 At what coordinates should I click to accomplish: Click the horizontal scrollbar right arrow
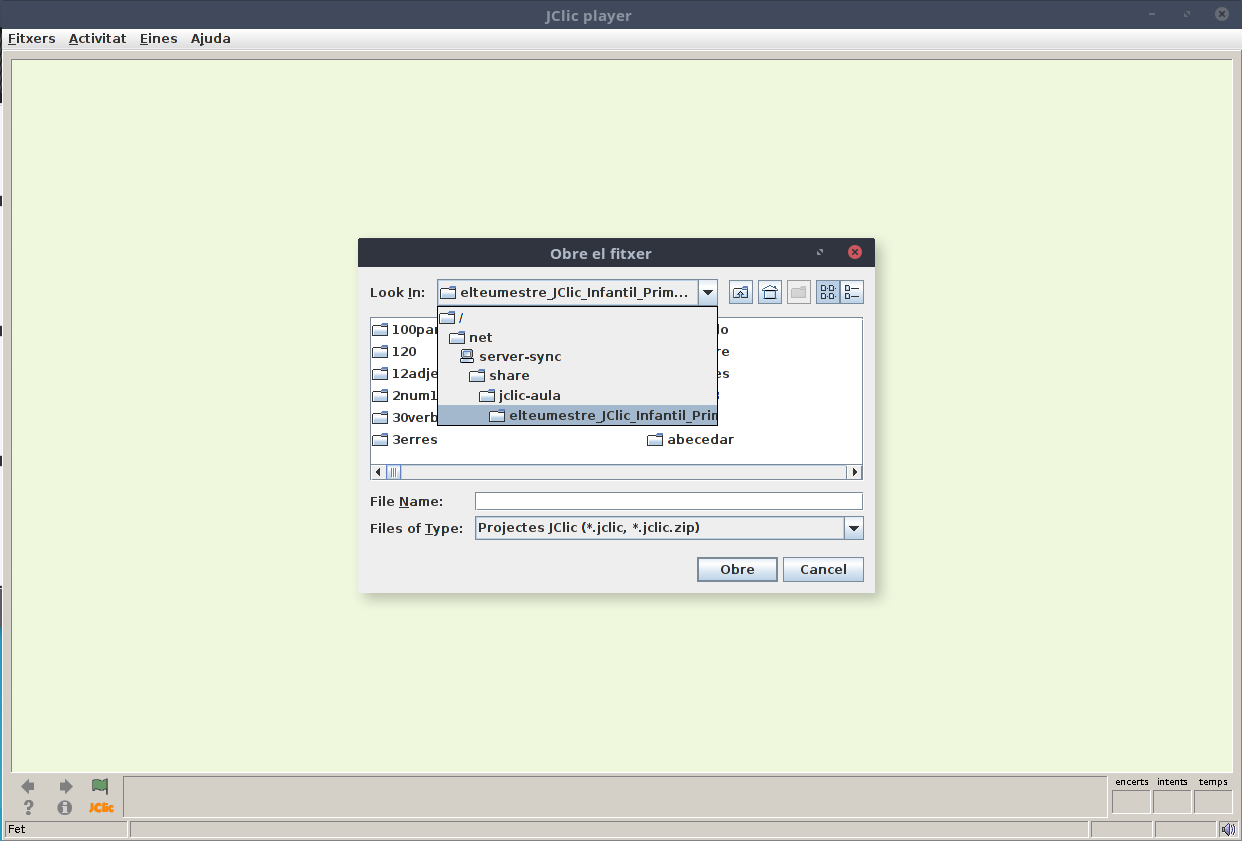(854, 472)
